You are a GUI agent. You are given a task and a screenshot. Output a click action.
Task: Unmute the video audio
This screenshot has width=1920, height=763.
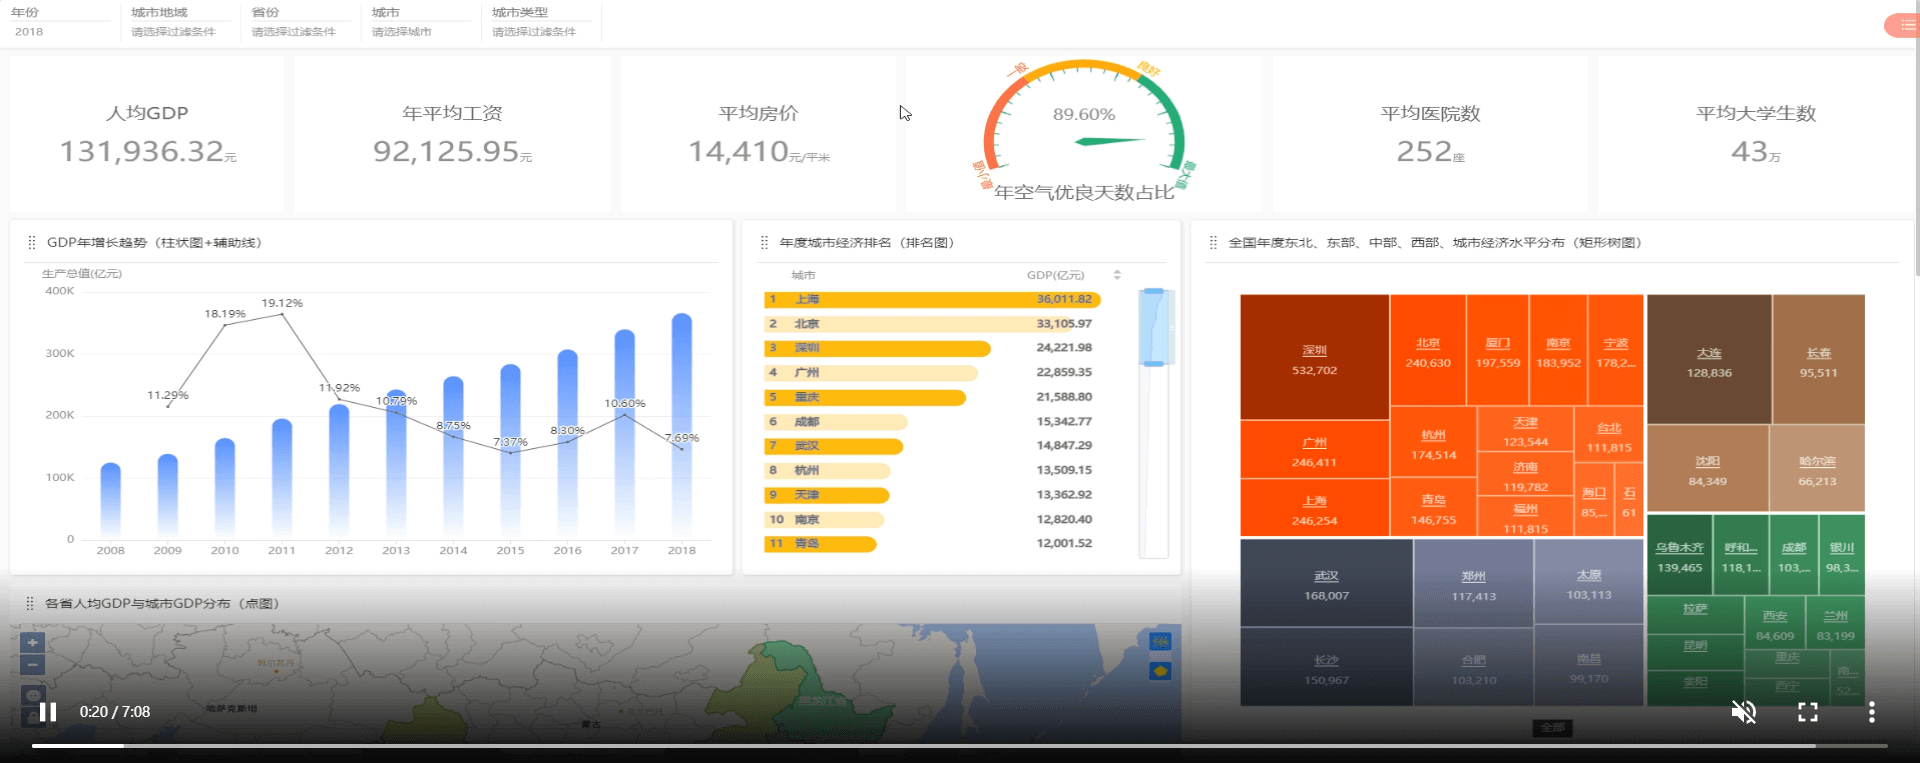(x=1743, y=712)
